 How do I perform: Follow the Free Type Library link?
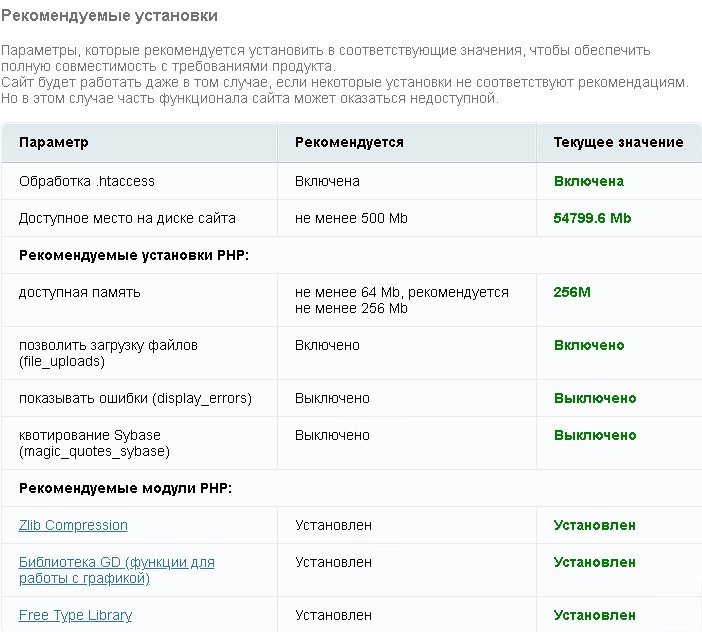(x=75, y=615)
